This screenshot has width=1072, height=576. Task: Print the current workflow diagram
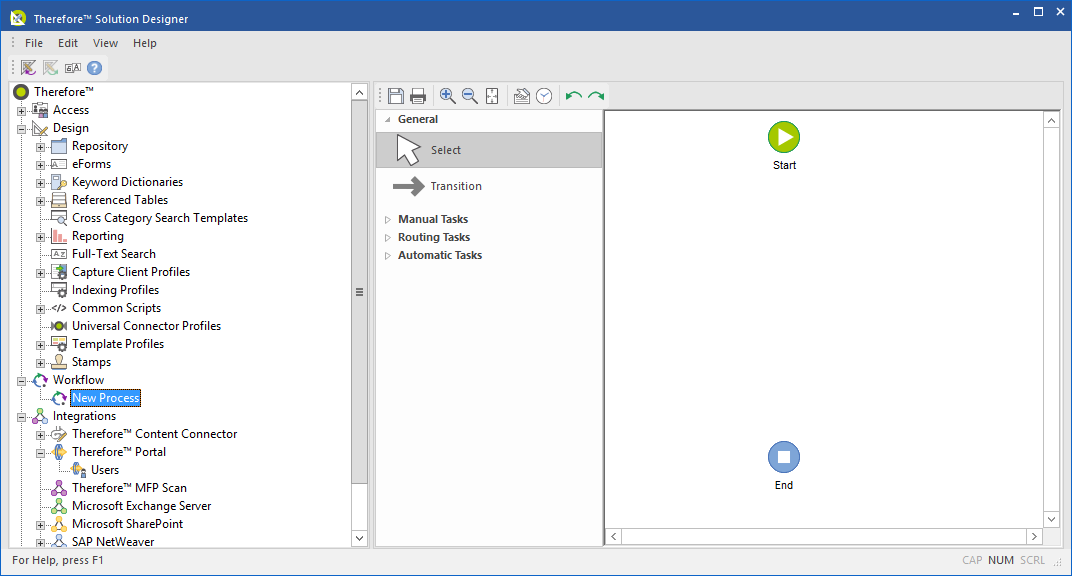click(x=419, y=95)
